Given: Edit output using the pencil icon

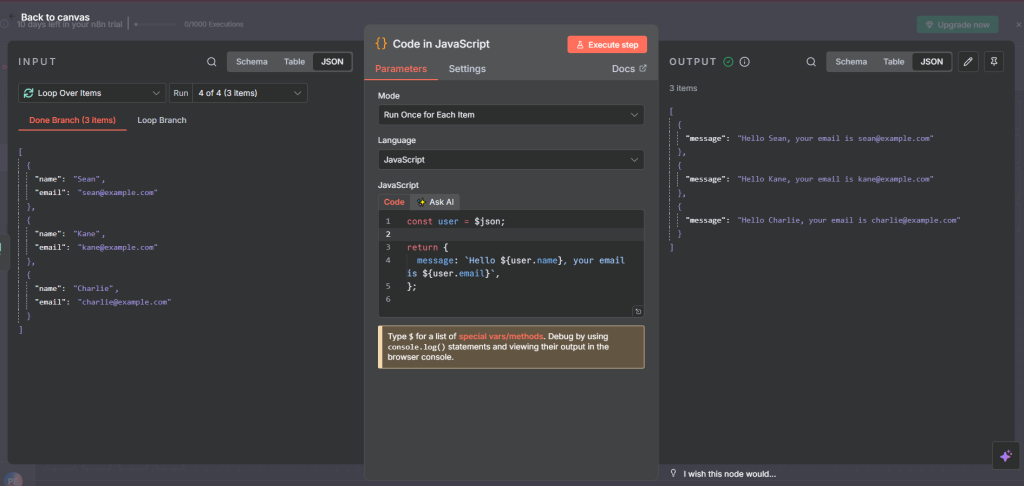Looking at the screenshot, I should point(967,62).
